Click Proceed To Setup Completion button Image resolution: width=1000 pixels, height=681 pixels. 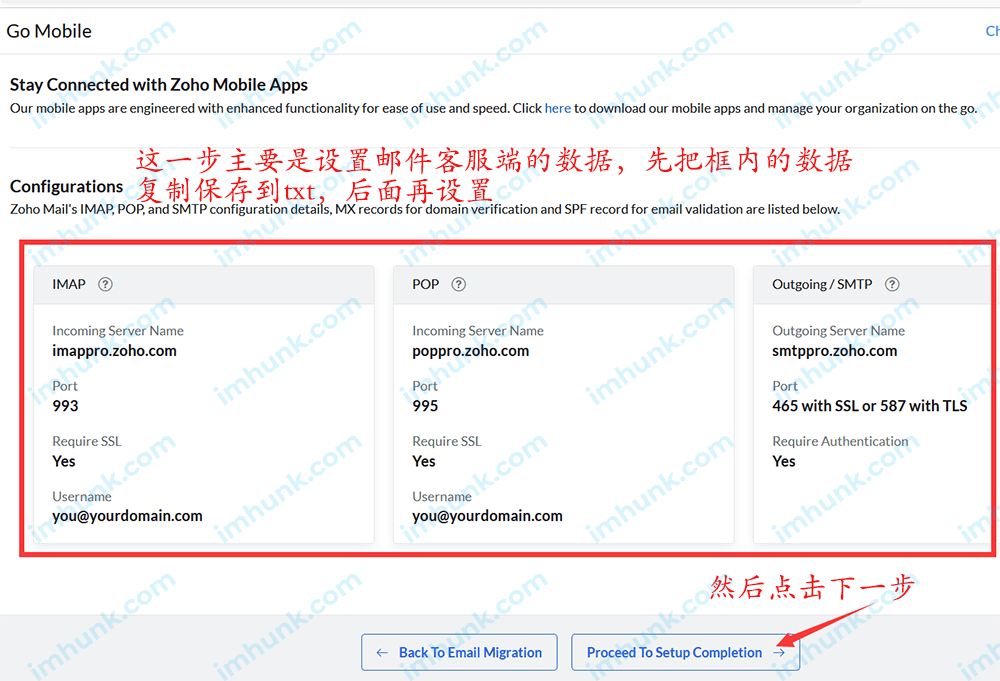pyautogui.click(x=686, y=652)
